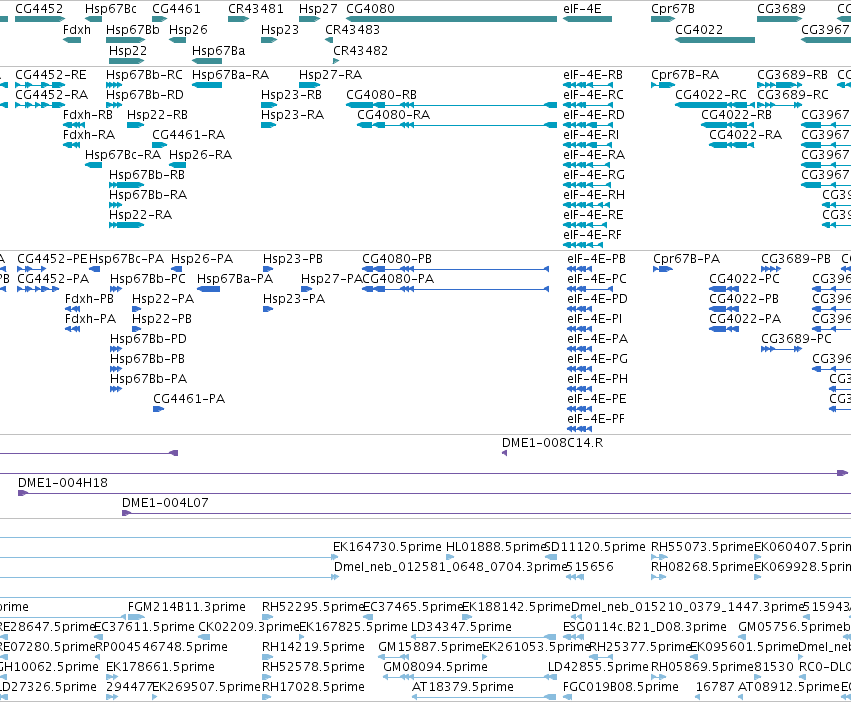Image resolution: width=851 pixels, height=702 pixels.
Task: Click transcript CG4461-RA
Action: click(x=188, y=135)
